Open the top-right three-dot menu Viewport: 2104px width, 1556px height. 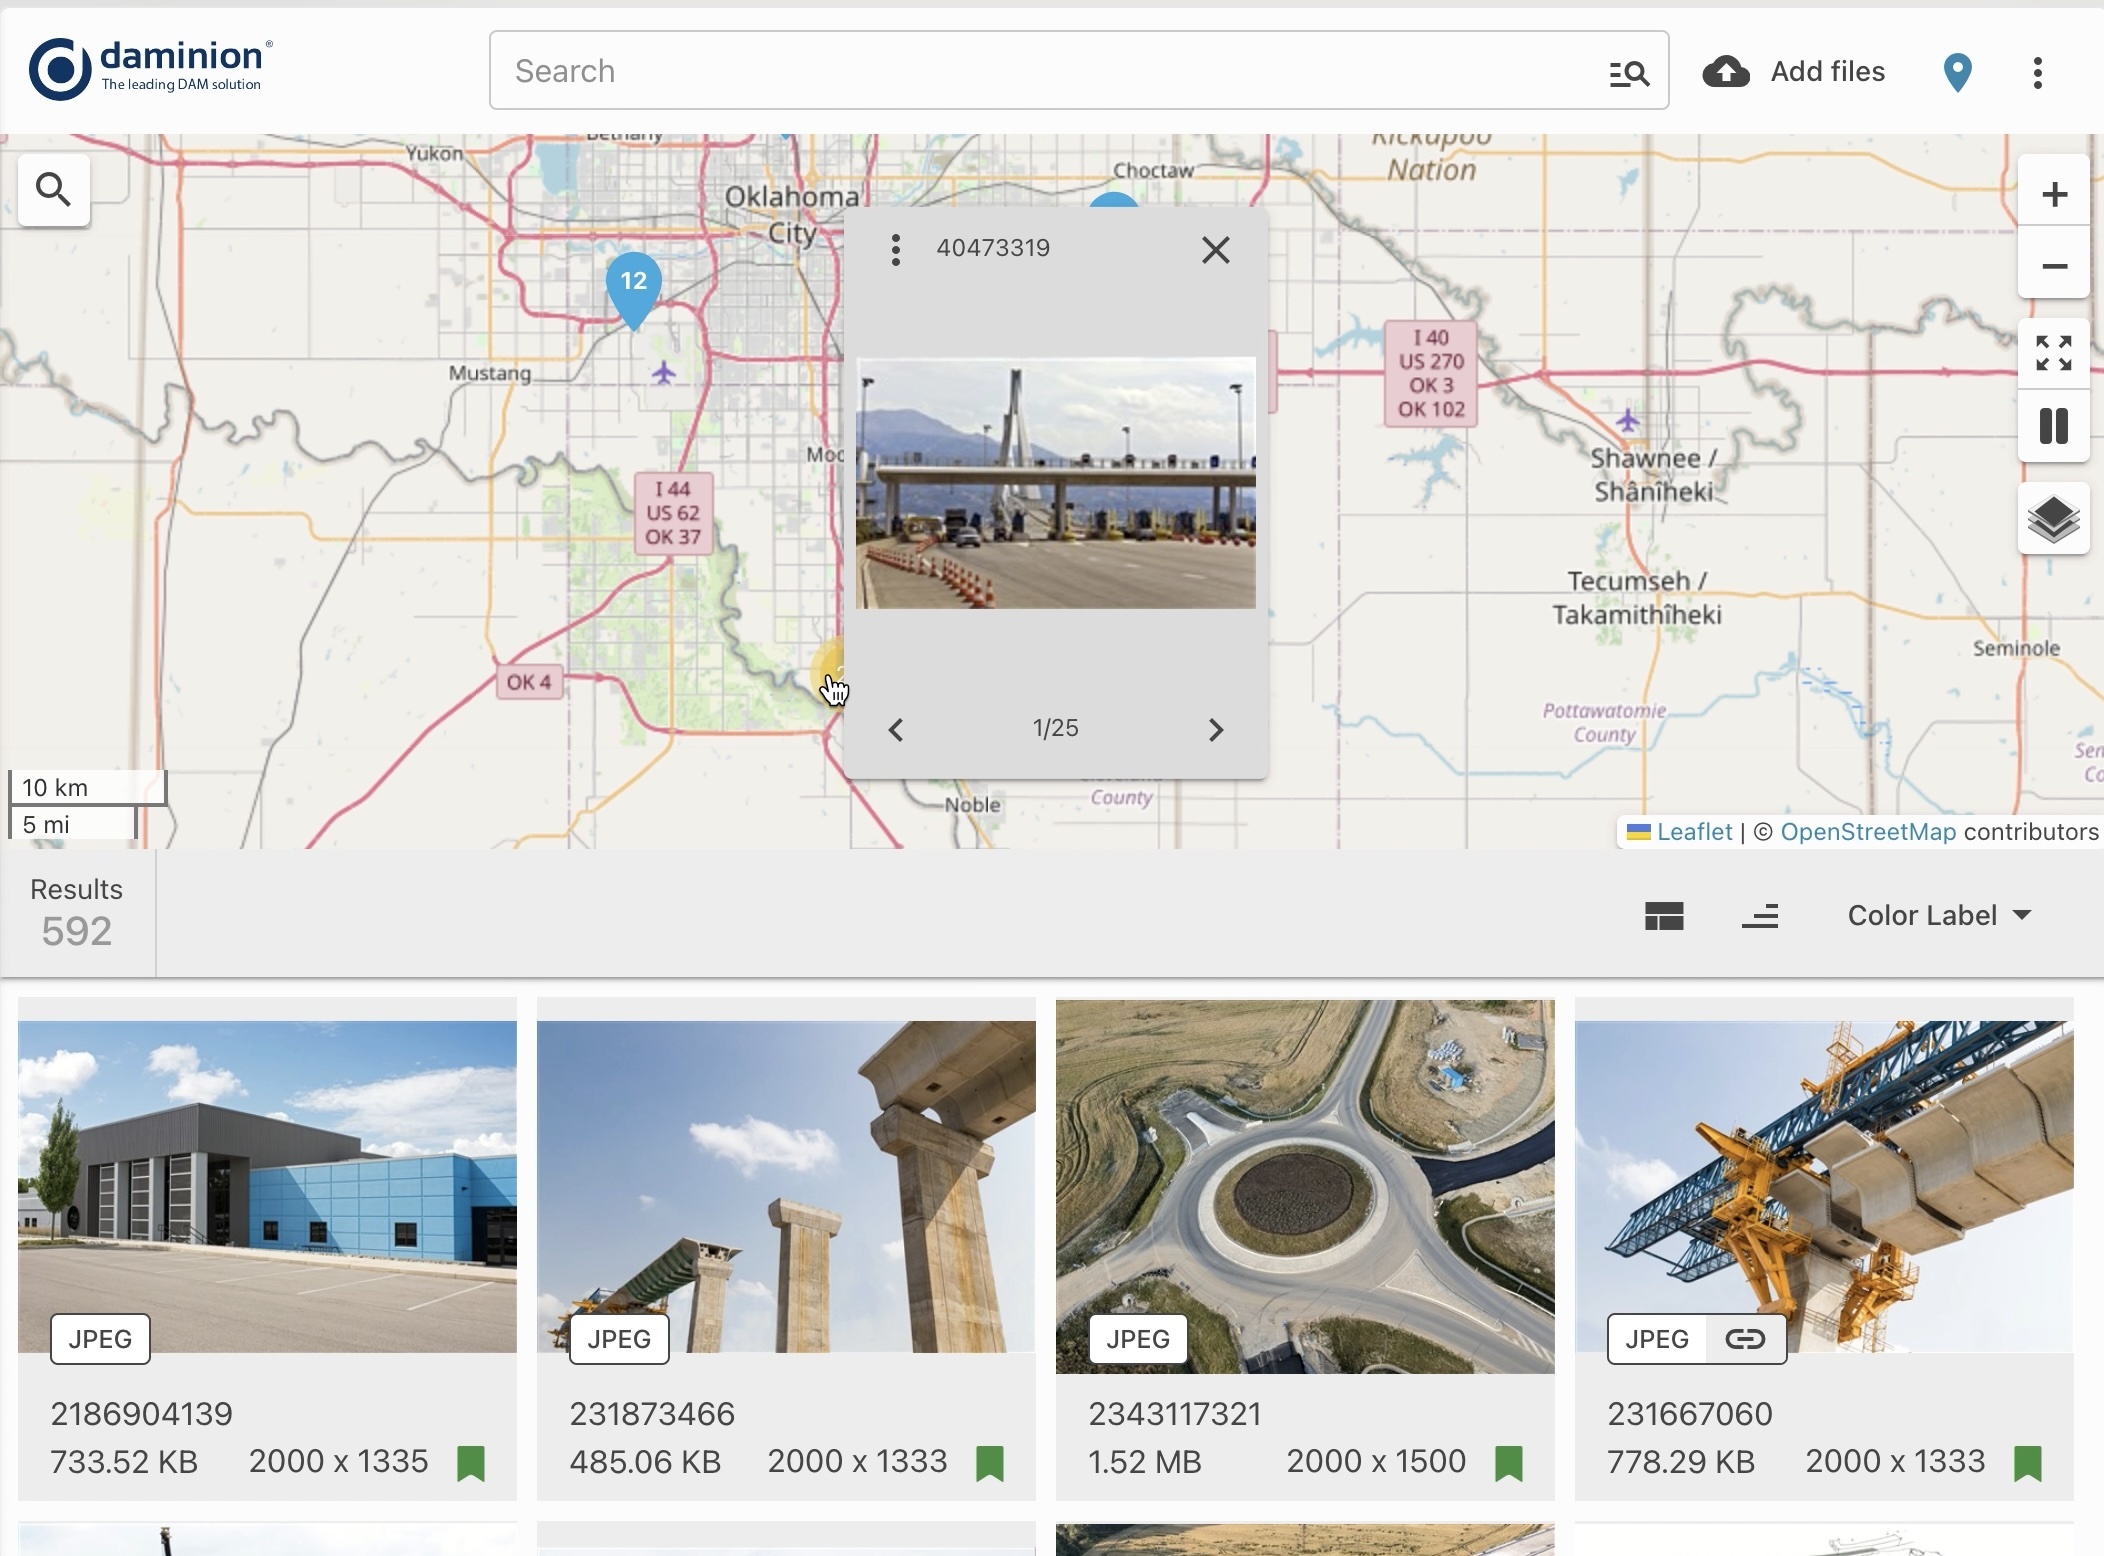click(x=2037, y=72)
